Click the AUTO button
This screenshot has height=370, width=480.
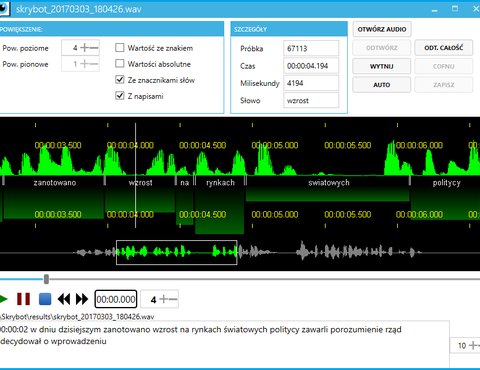[x=382, y=85]
